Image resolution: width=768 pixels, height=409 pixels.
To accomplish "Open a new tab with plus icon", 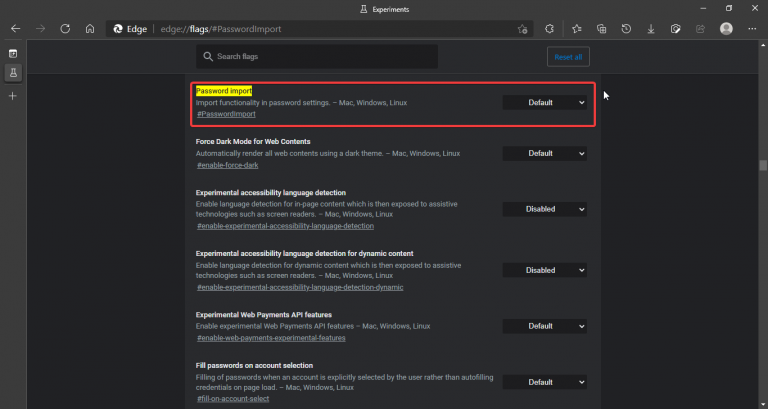I will tap(13, 96).
